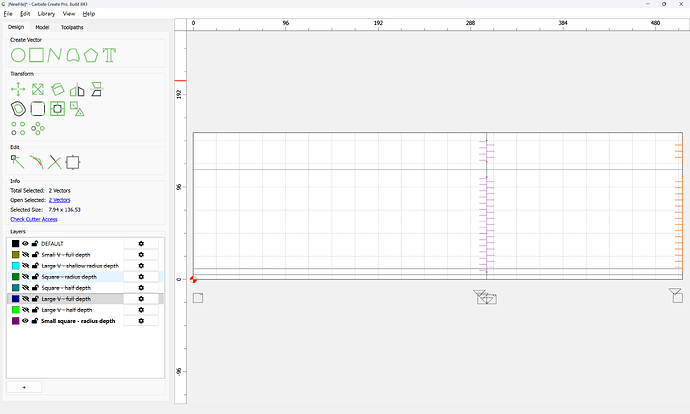Choose the Move transform tool
Screen dimensions: 690x414
pyautogui.click(x=18, y=89)
